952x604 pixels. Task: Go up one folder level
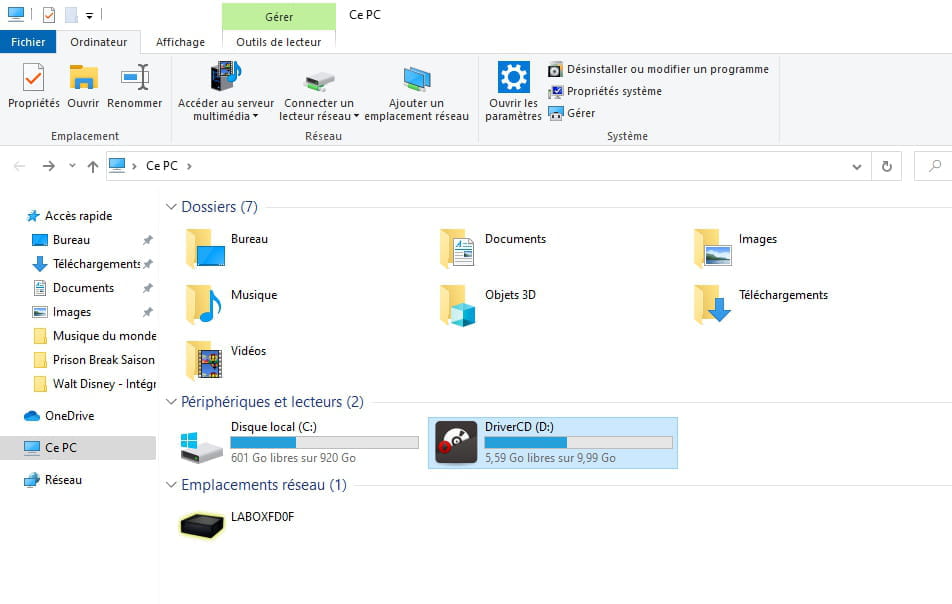(x=92, y=166)
